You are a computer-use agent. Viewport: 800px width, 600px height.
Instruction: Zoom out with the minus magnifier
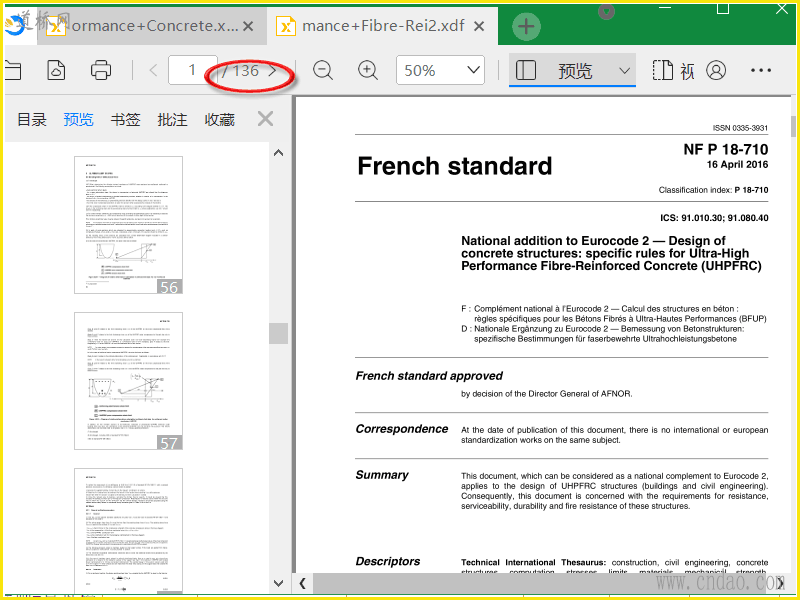point(323,70)
